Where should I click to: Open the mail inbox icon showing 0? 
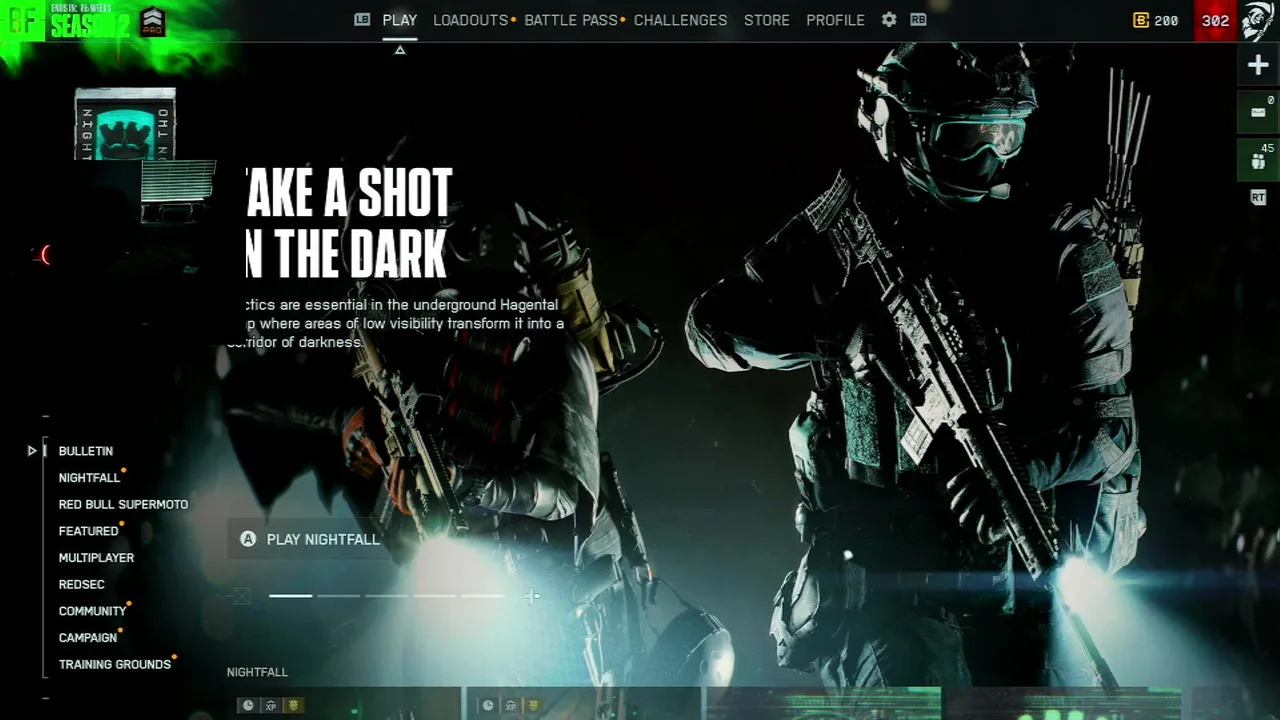pos(1258,112)
